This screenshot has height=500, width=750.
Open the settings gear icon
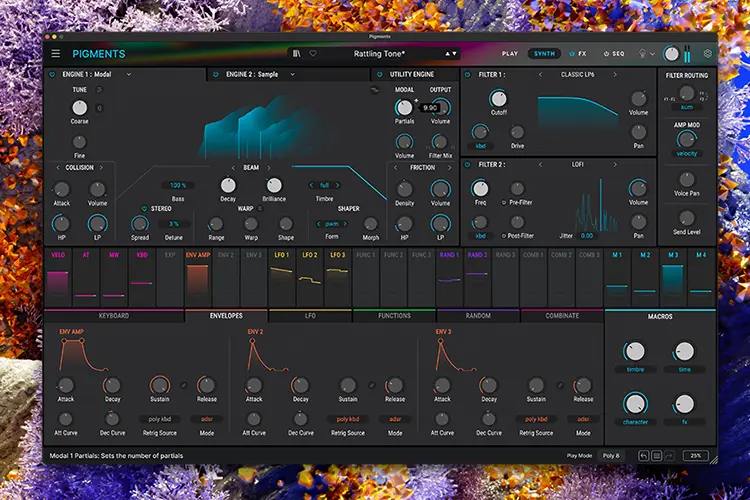click(x=707, y=54)
